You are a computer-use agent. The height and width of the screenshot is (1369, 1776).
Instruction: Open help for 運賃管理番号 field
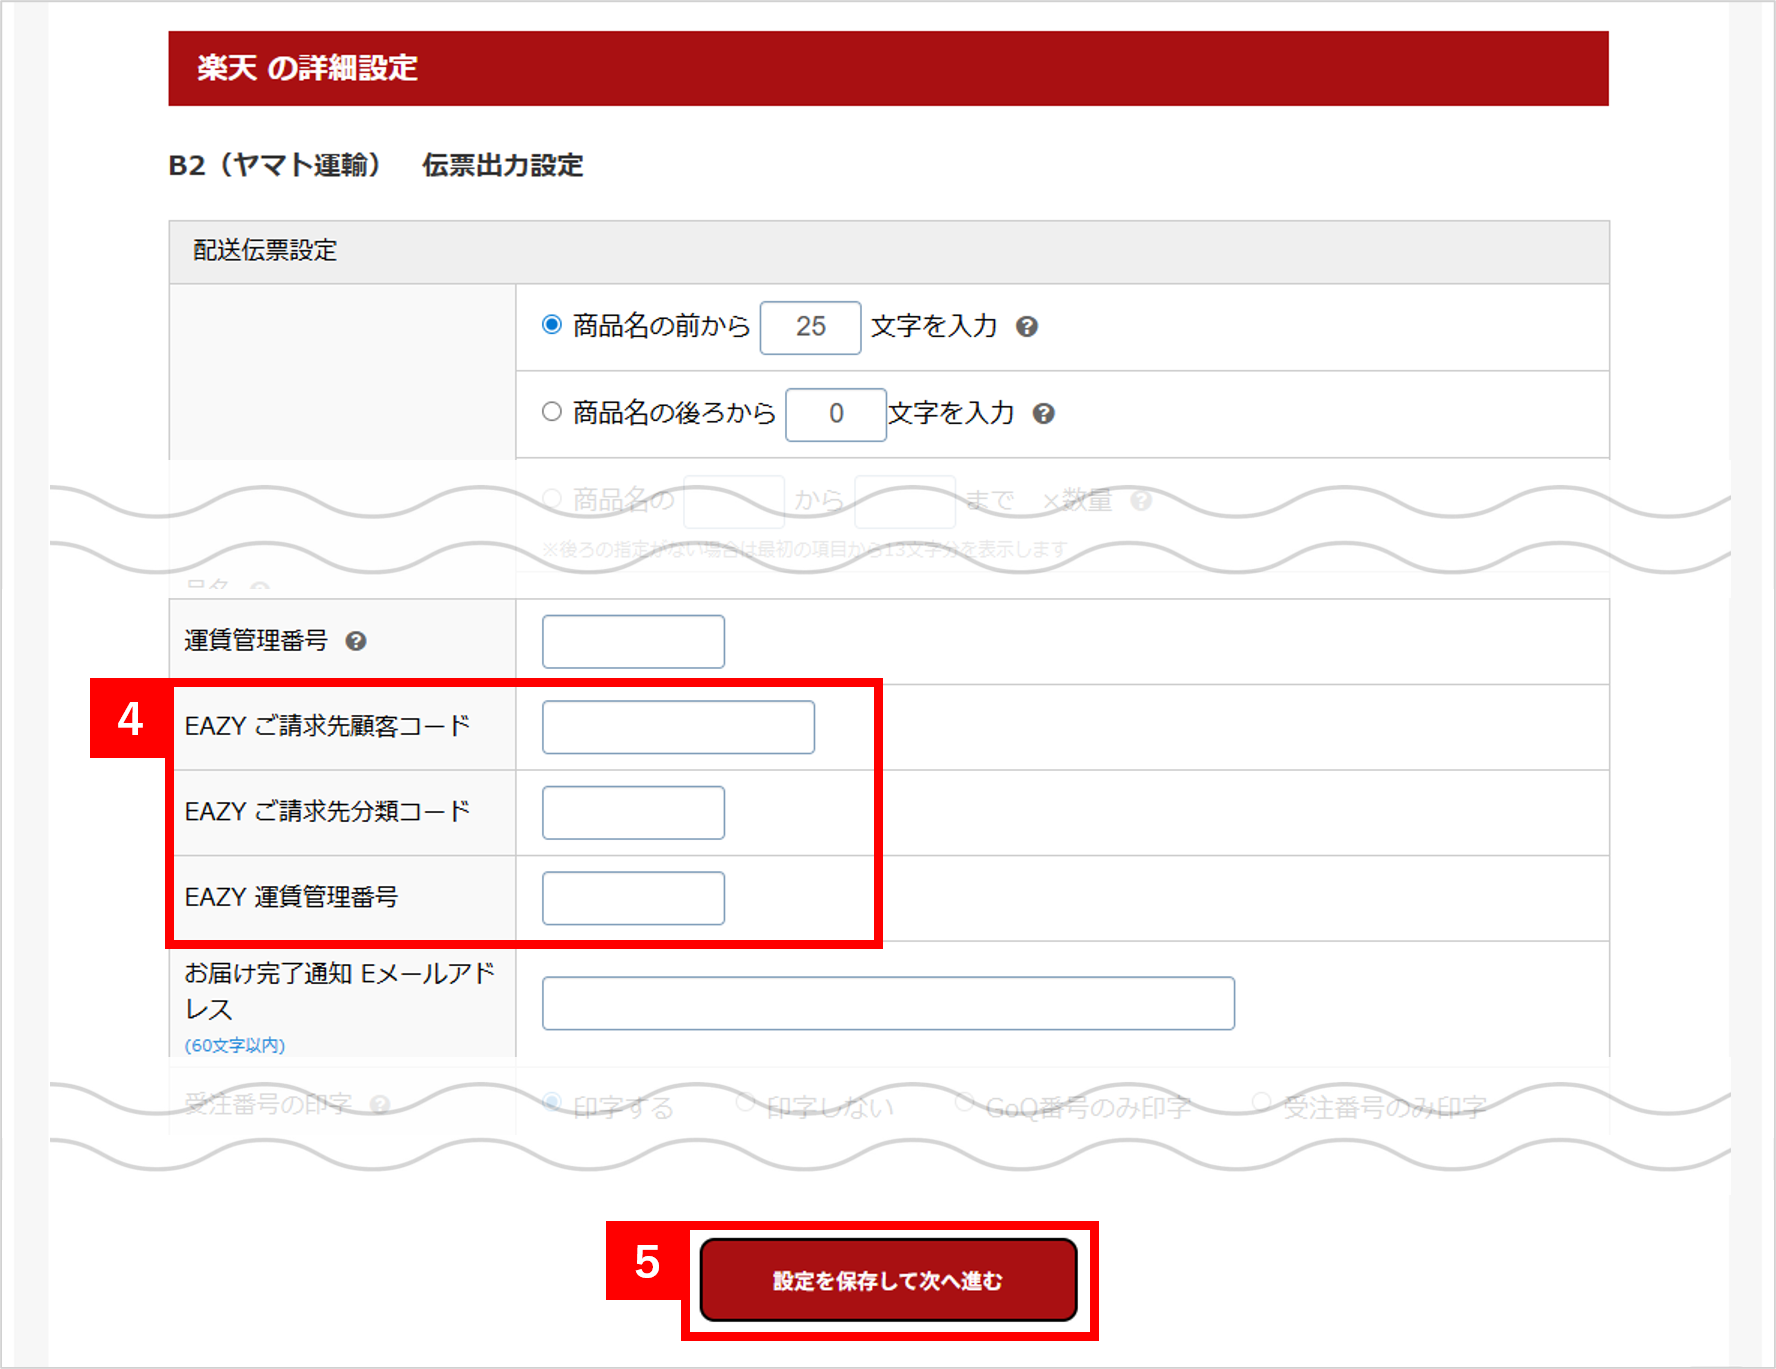[355, 641]
